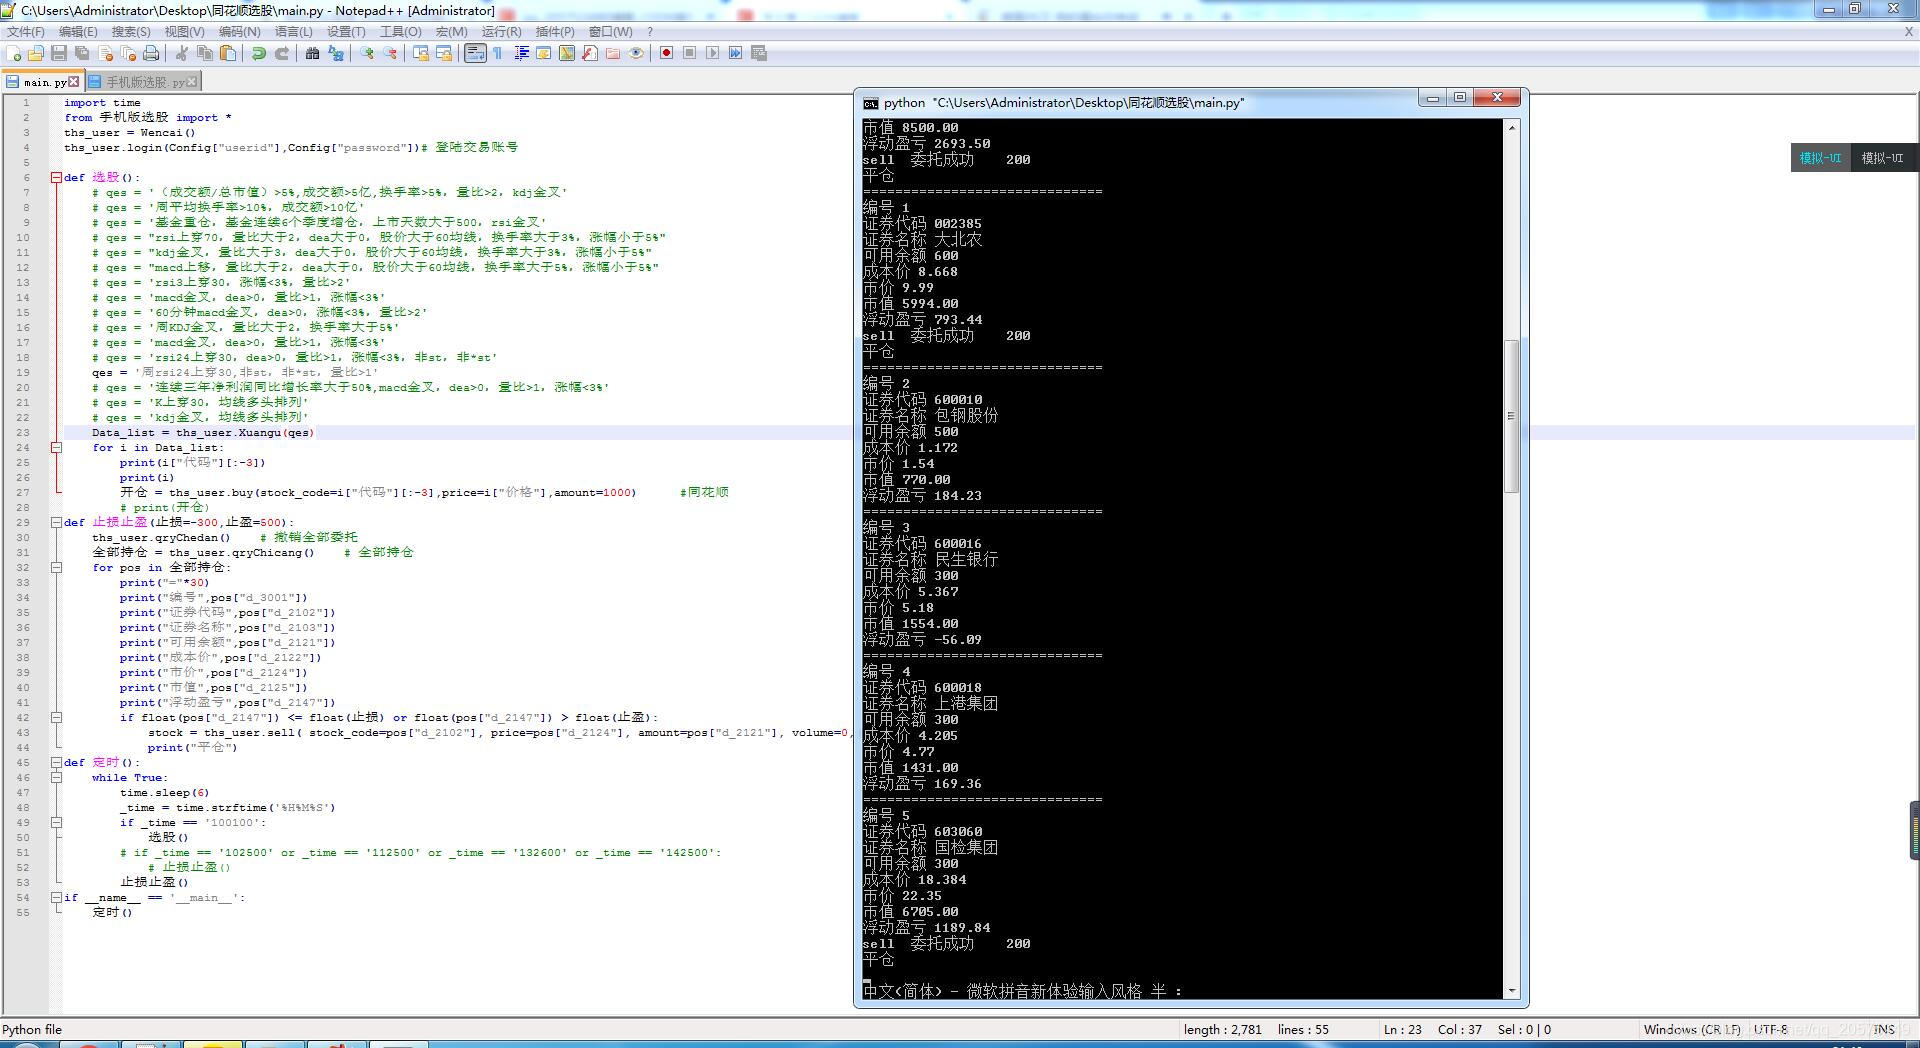Undo last edit green arrow
Screen dimensions: 1920x1048
tap(258, 53)
